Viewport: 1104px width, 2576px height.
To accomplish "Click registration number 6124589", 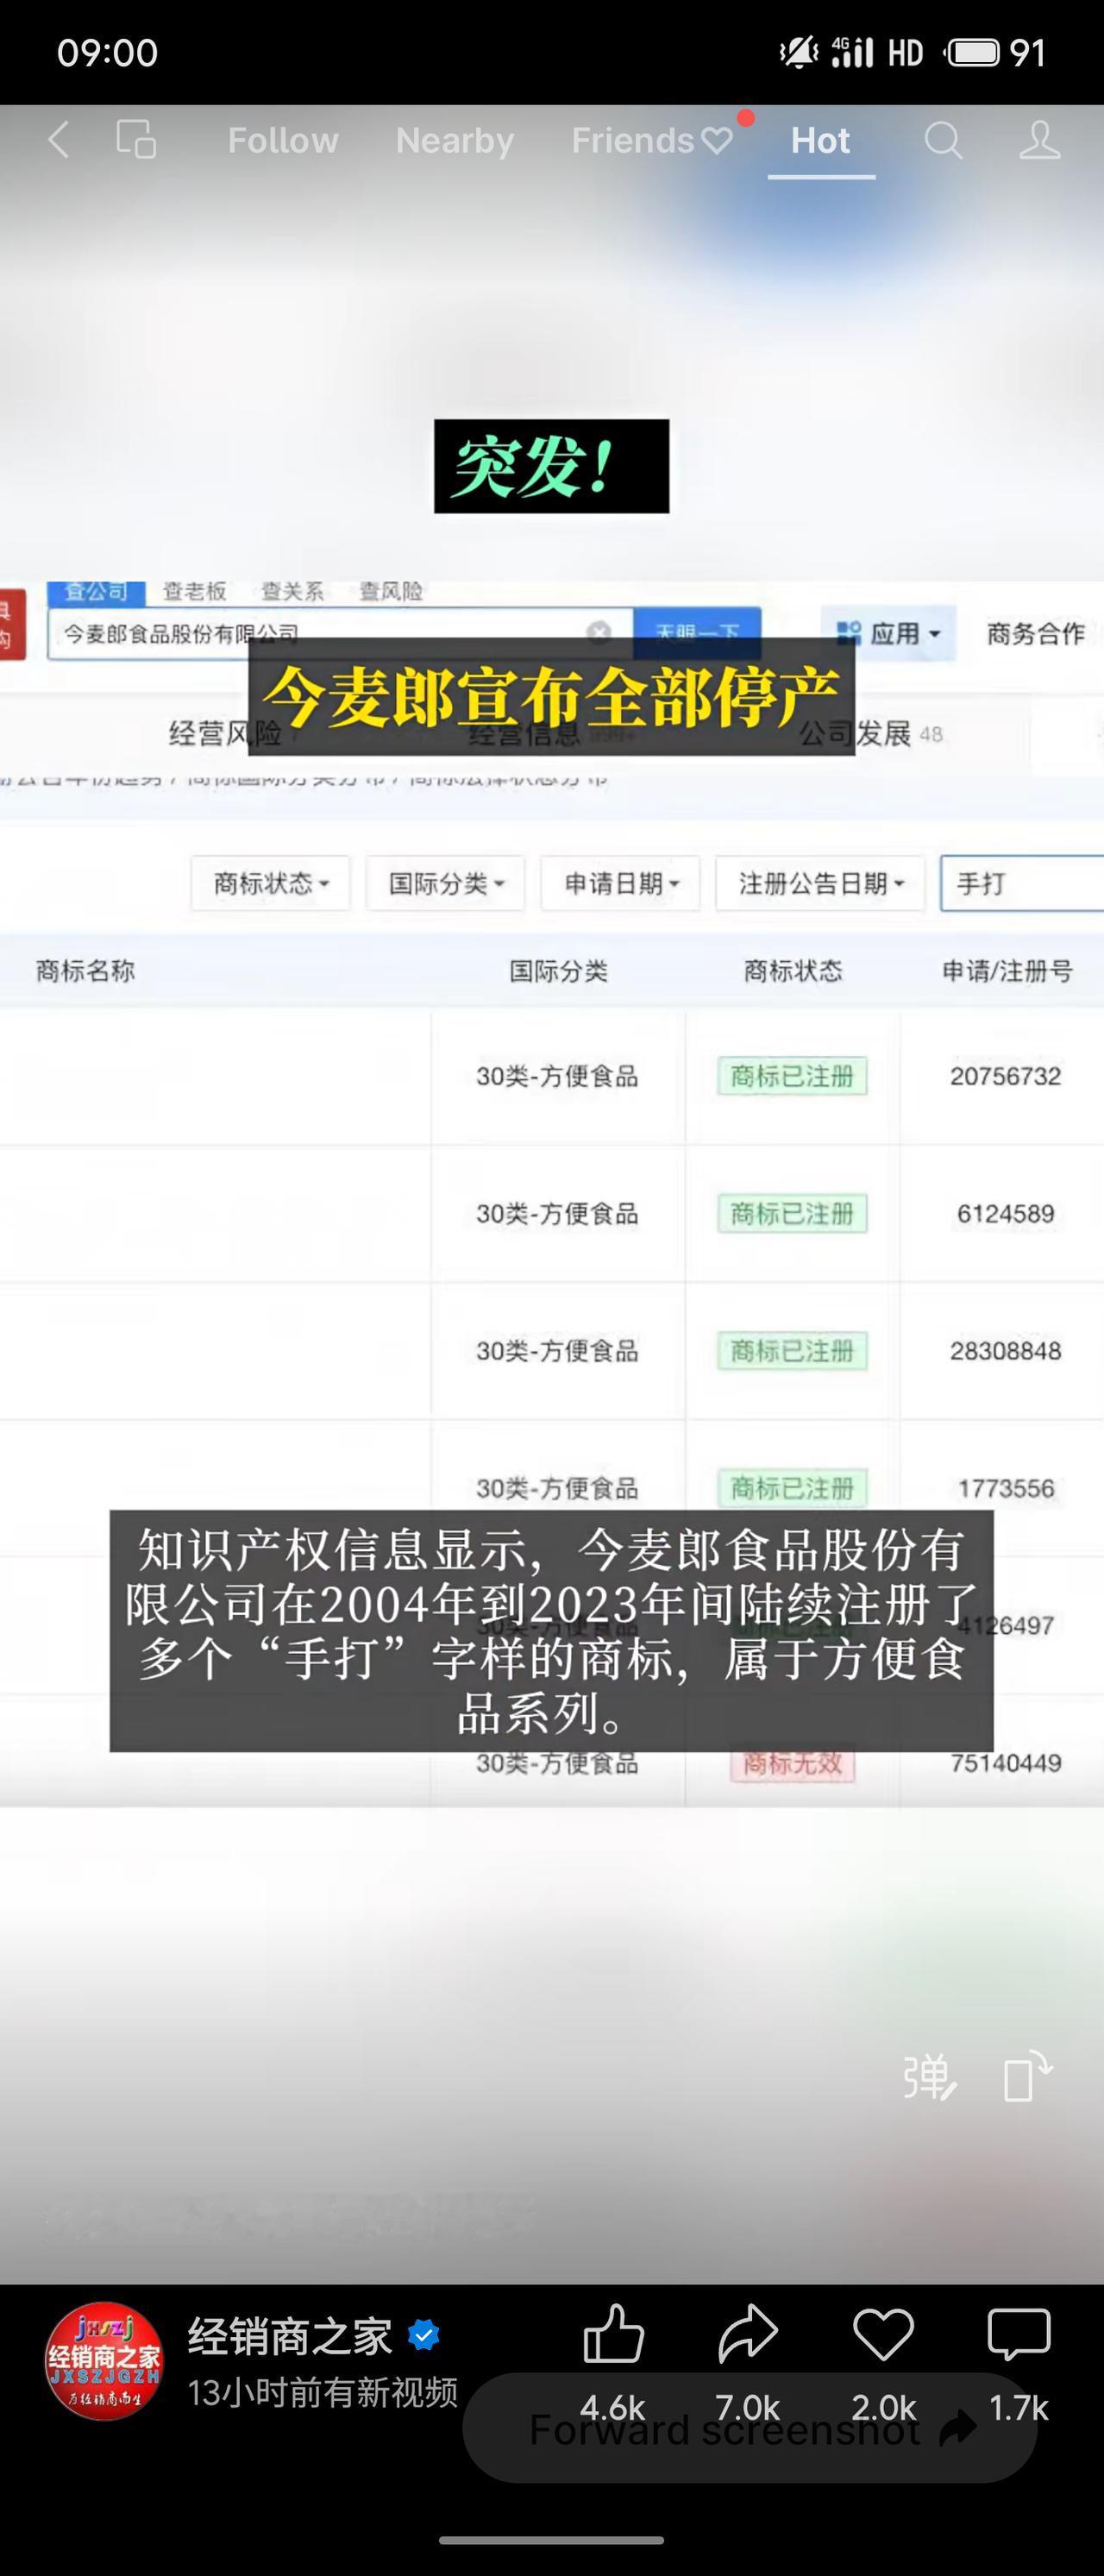I will tap(1005, 1213).
